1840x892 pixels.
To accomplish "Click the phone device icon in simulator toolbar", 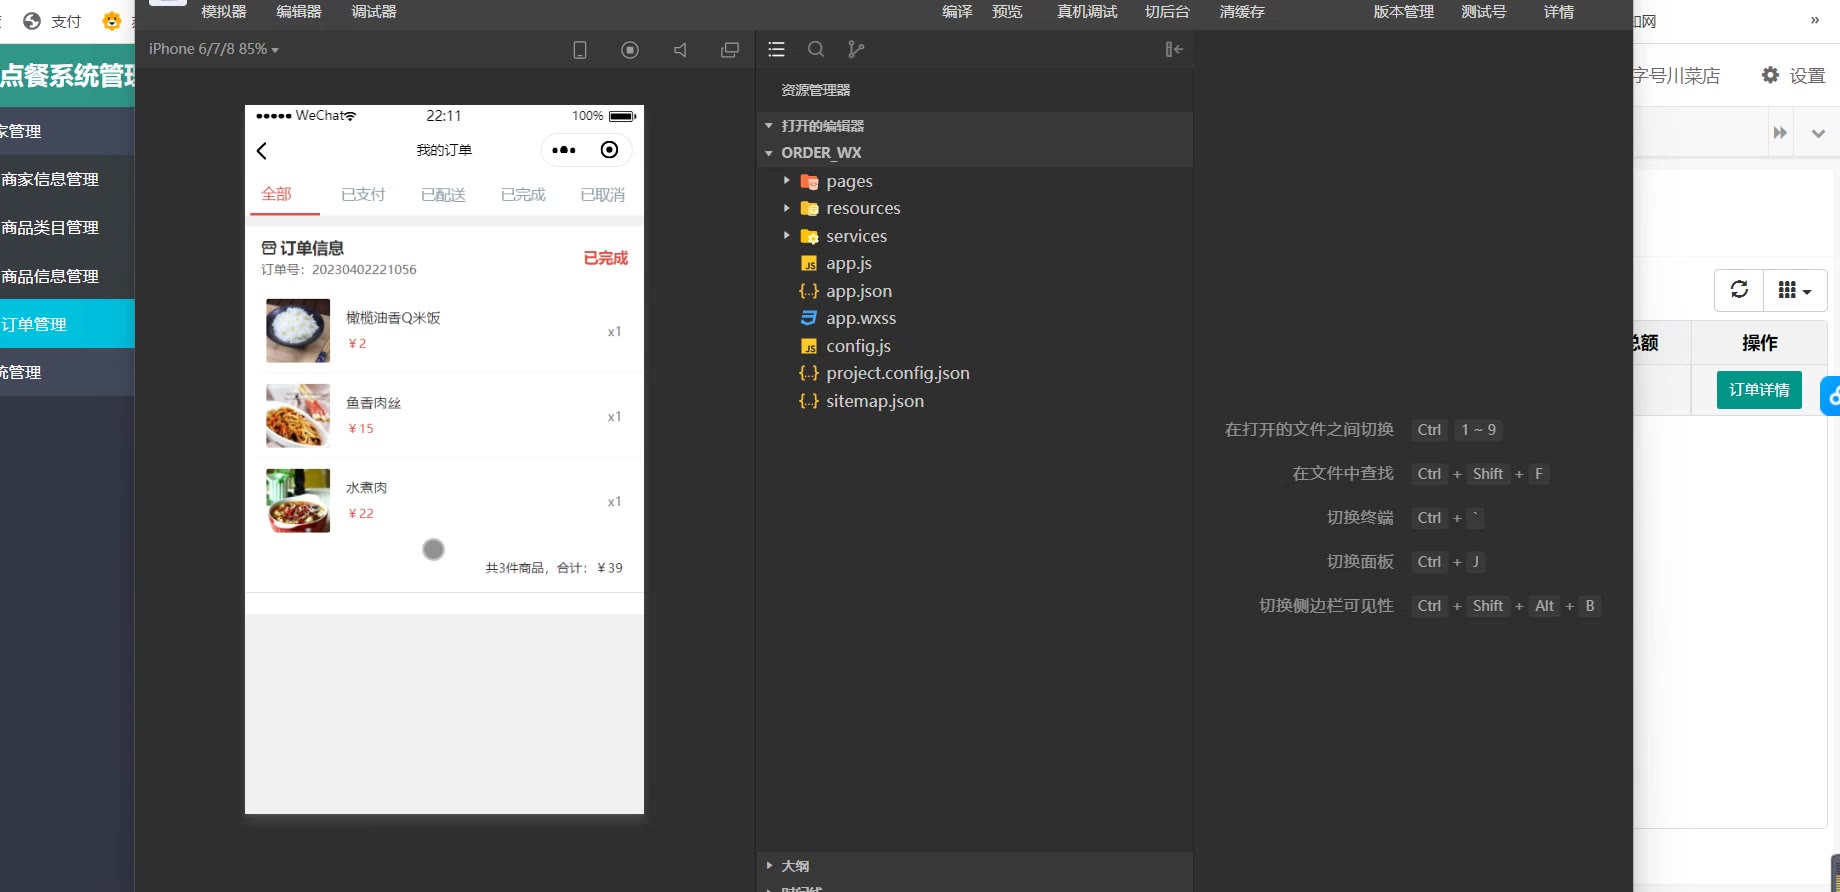I will [x=579, y=50].
